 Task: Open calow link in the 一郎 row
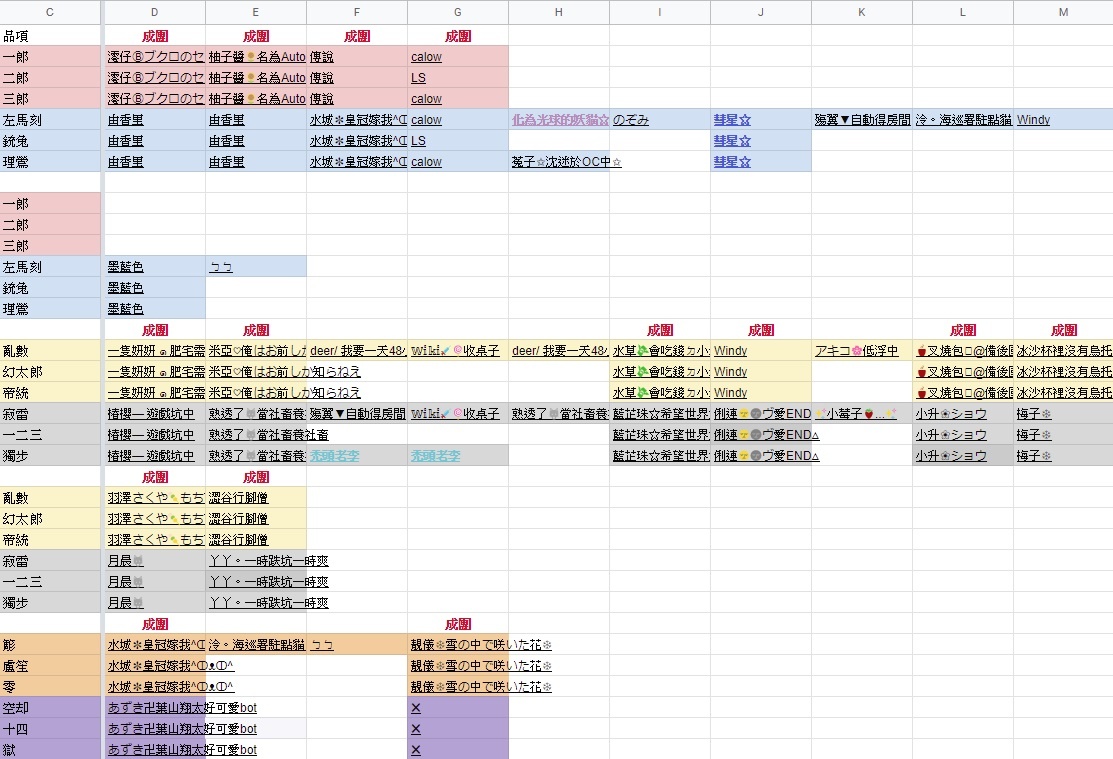pos(426,57)
